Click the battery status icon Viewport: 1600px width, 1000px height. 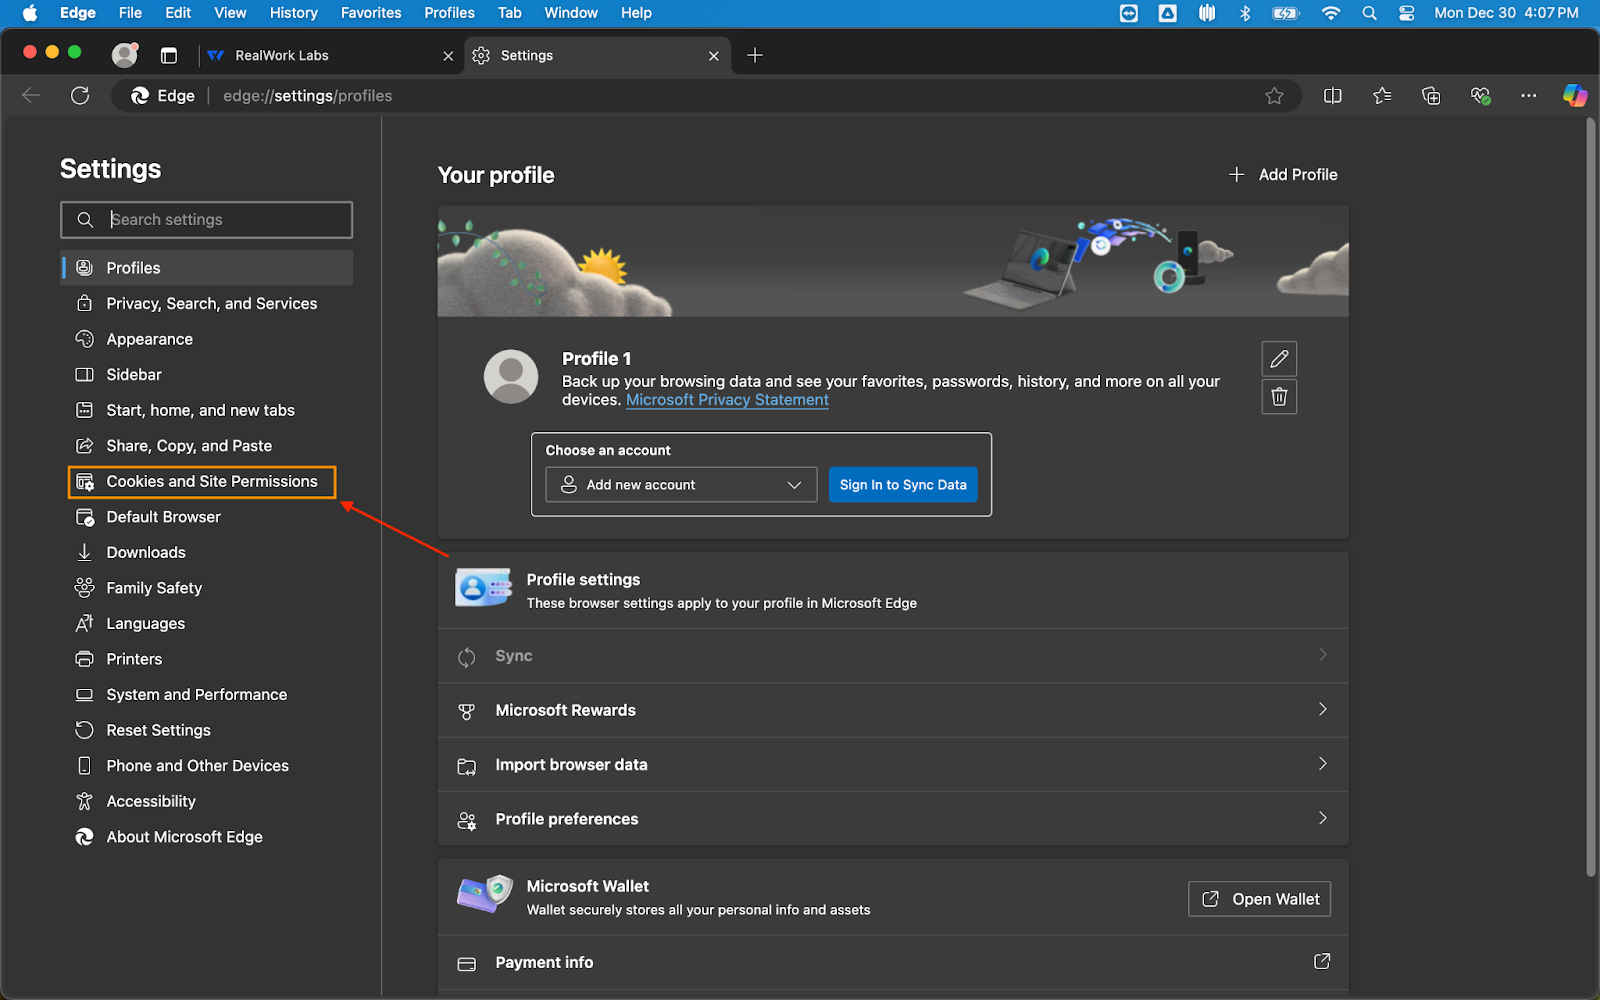tap(1285, 13)
